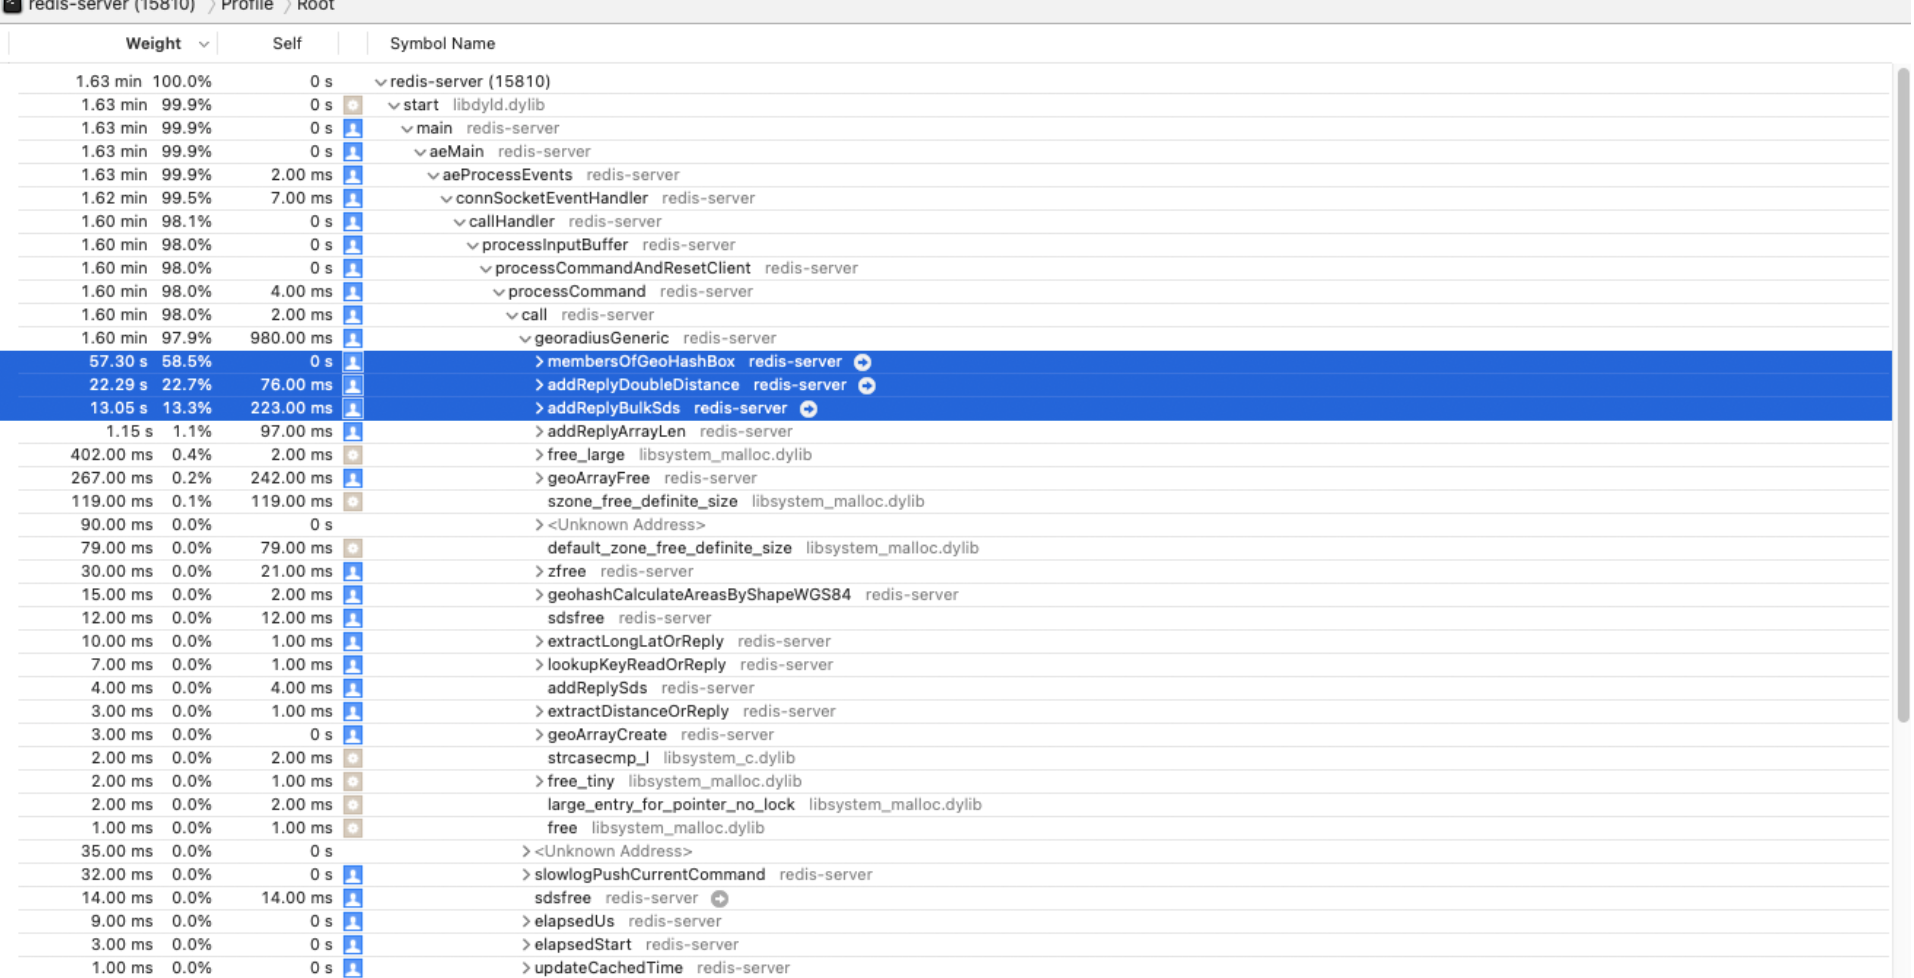Viewport: 1914px width, 978px height.
Task: Expand the addReplyDoubleDistance node
Action: click(539, 385)
